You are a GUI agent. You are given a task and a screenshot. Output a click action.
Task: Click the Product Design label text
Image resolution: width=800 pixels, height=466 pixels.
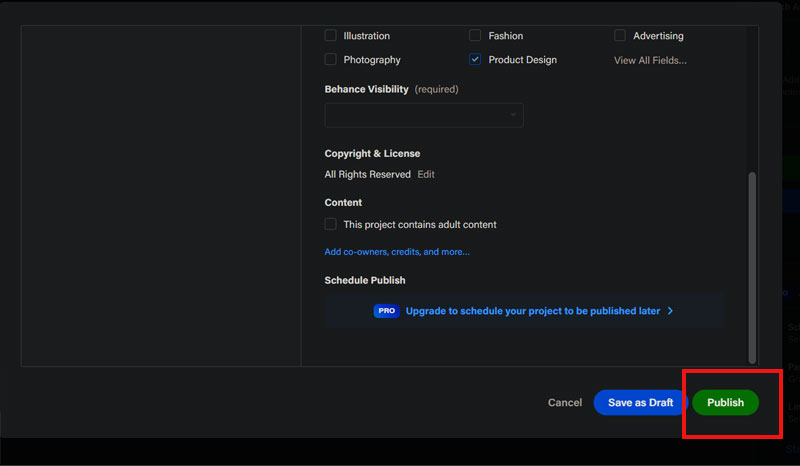click(x=522, y=60)
